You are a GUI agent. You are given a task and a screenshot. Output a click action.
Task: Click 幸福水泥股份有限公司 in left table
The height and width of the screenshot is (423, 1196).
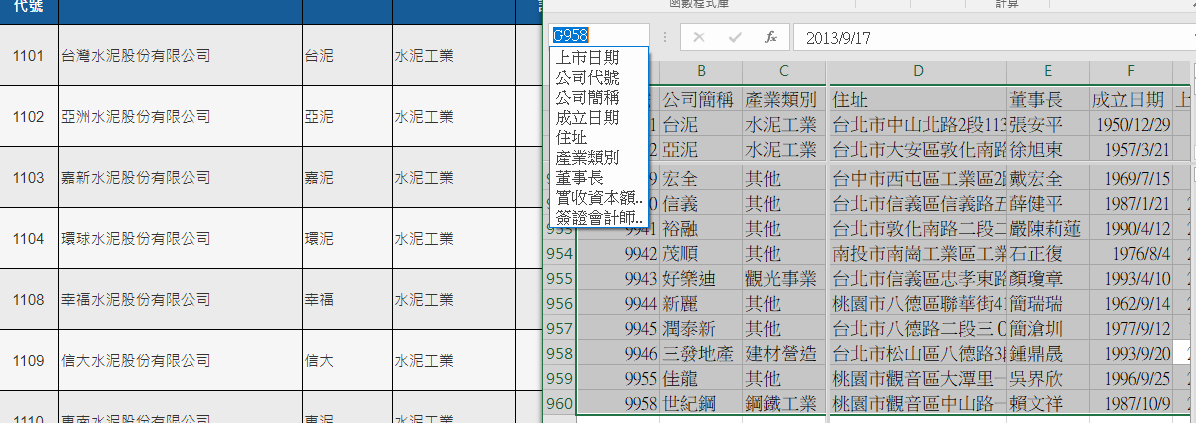click(135, 300)
